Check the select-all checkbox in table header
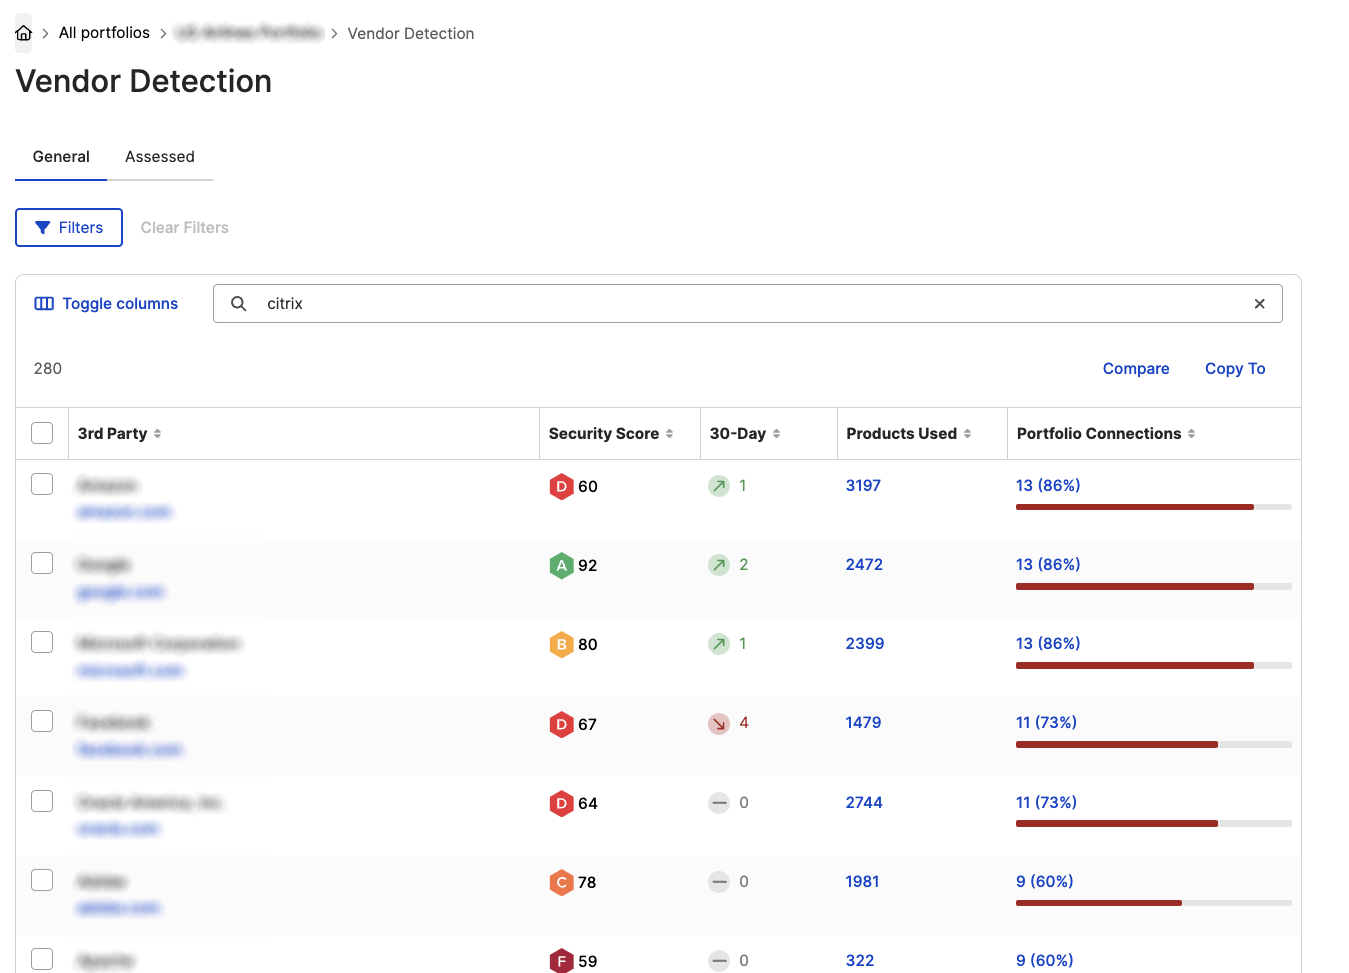Viewport: 1349px width, 973px height. pyautogui.click(x=42, y=432)
